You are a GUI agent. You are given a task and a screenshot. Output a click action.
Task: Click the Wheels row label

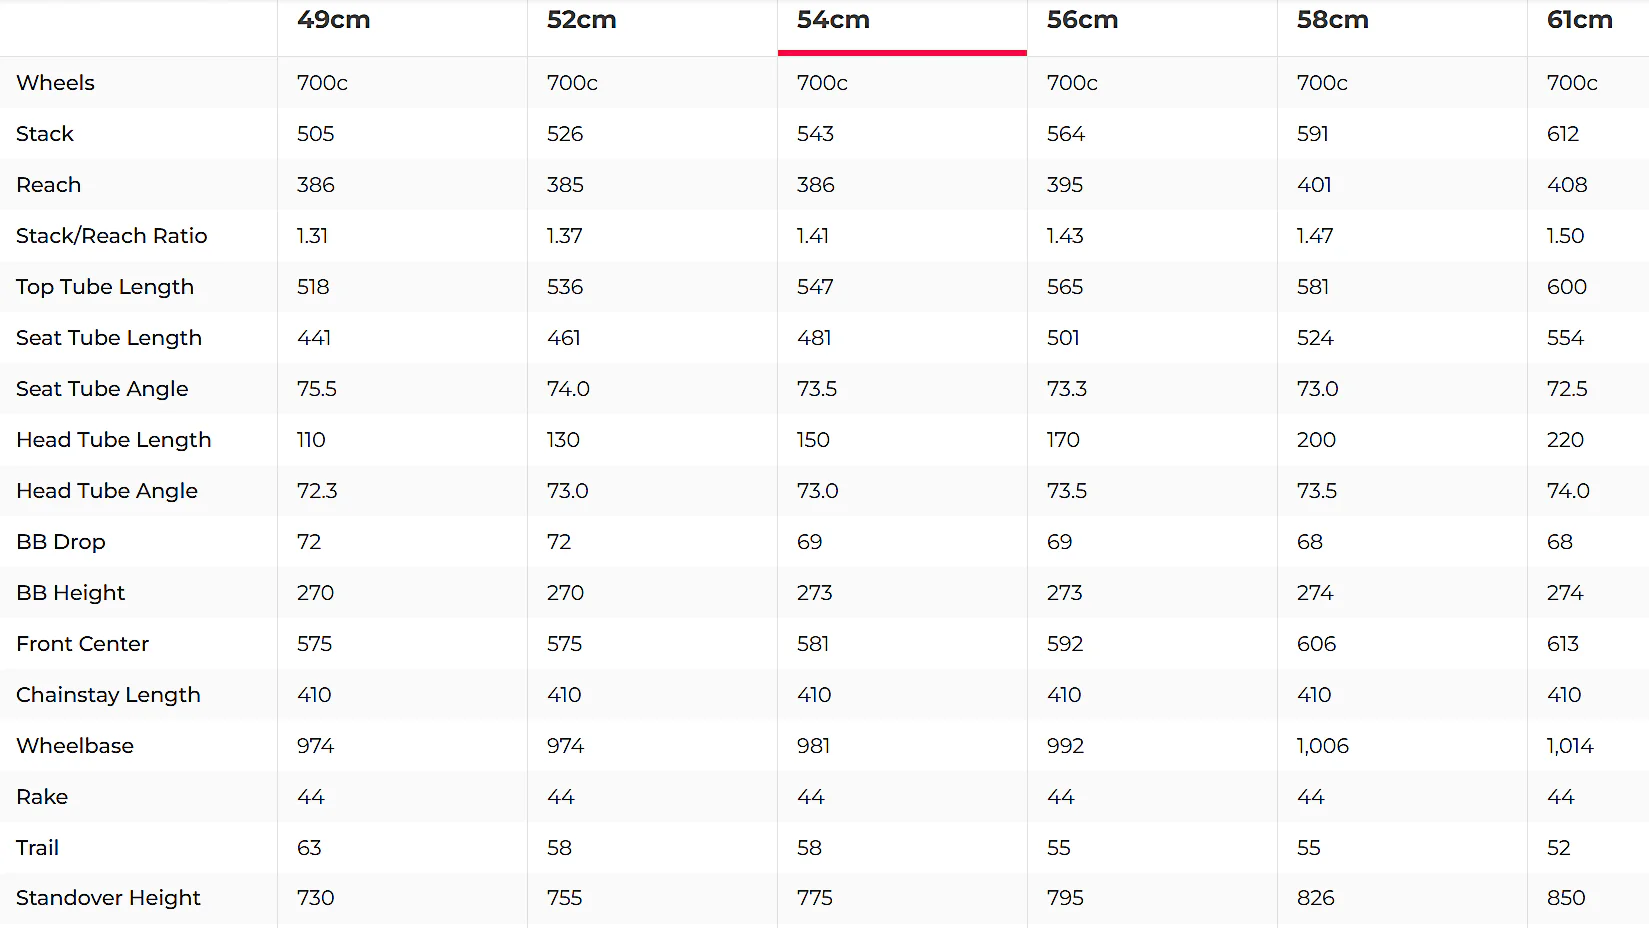[56, 83]
